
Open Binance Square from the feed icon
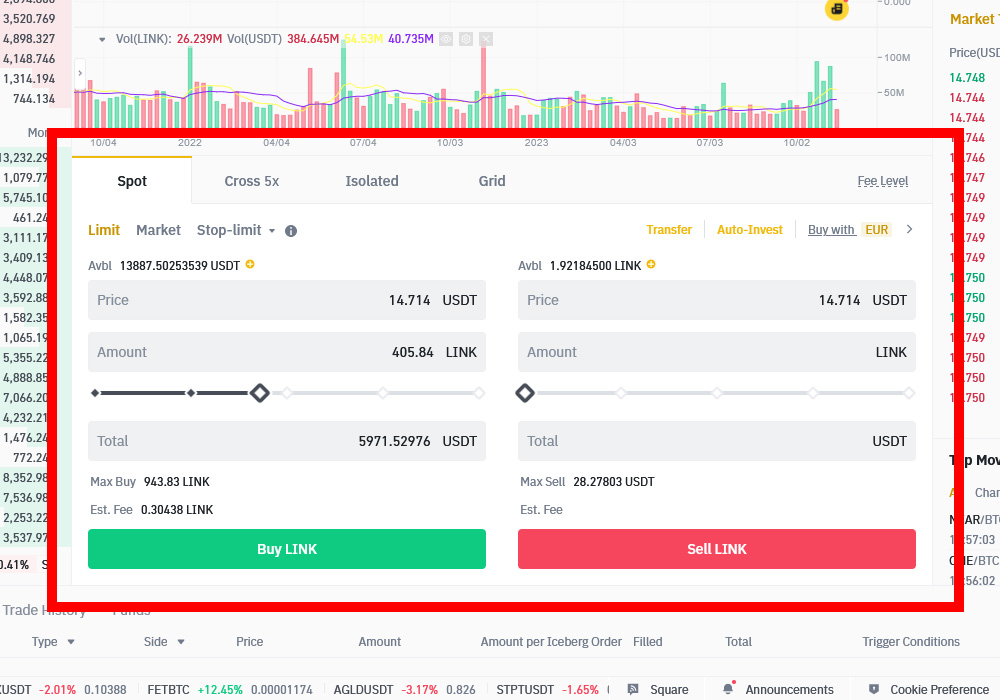[x=631, y=690]
